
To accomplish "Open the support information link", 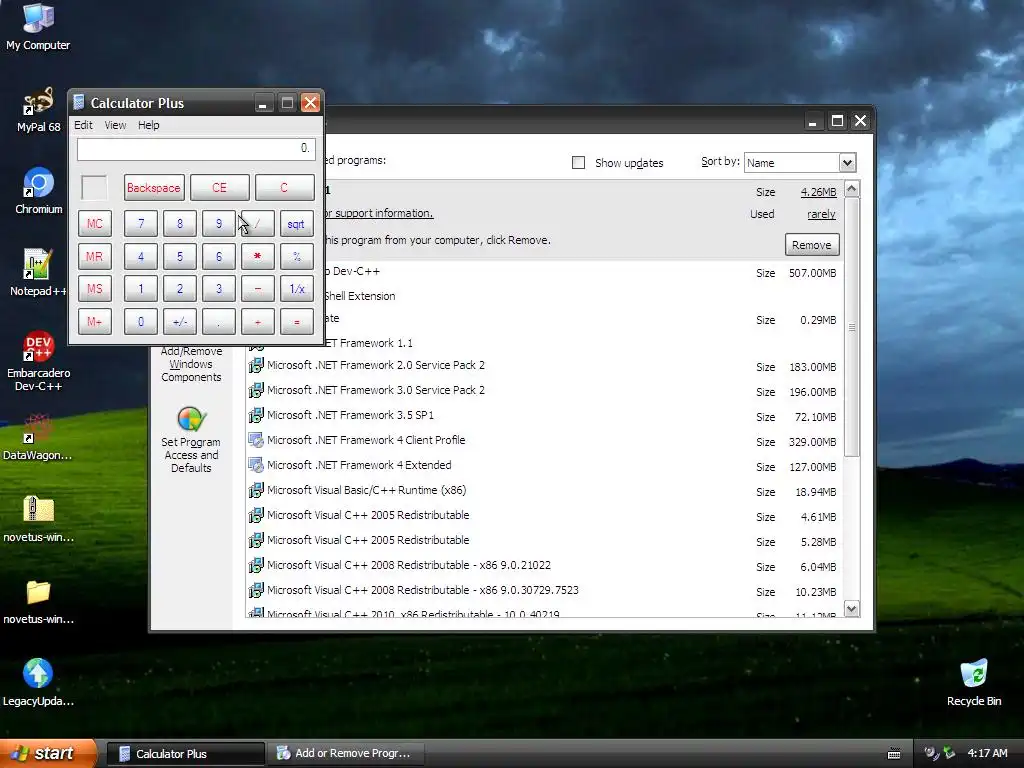I will [x=379, y=214].
